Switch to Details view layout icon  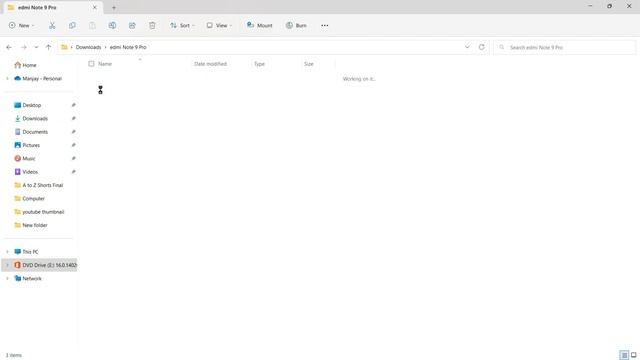tap(624, 355)
